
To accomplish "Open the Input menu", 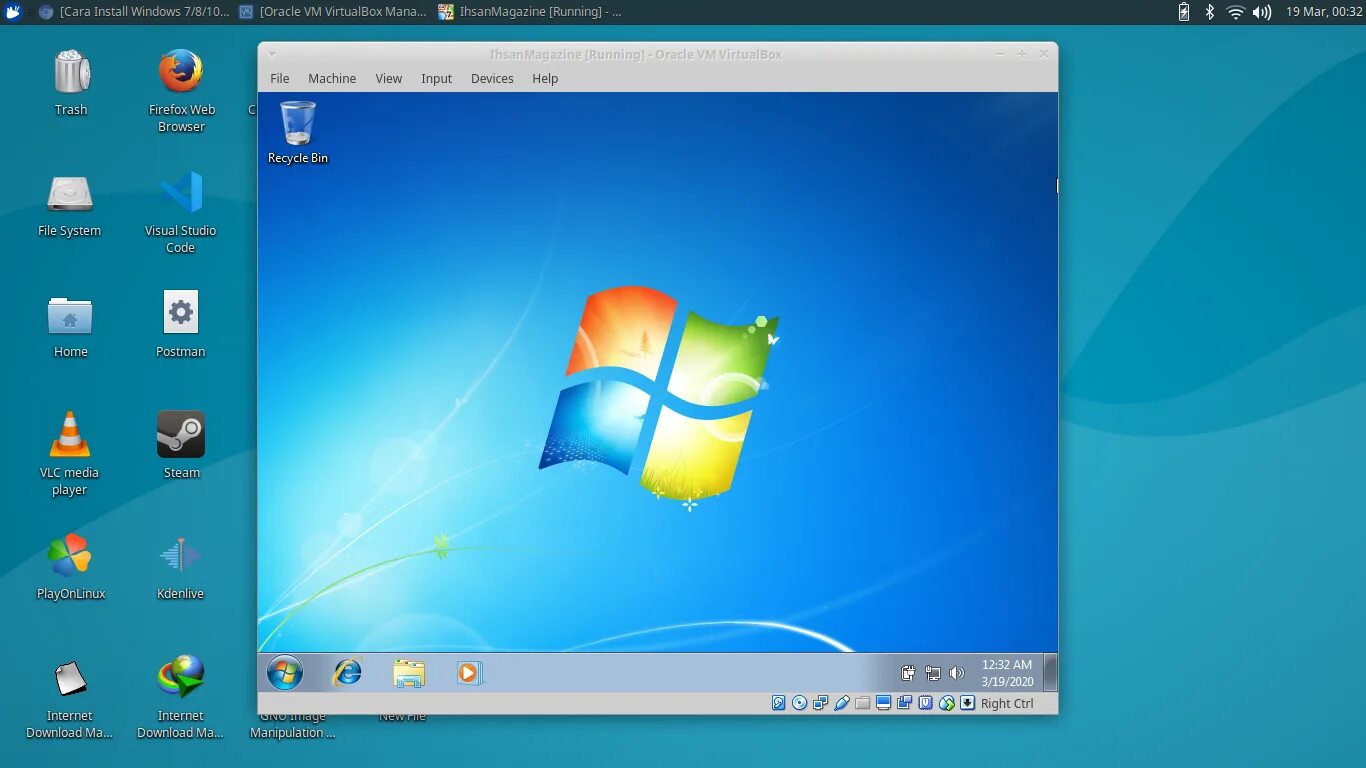I will click(436, 78).
